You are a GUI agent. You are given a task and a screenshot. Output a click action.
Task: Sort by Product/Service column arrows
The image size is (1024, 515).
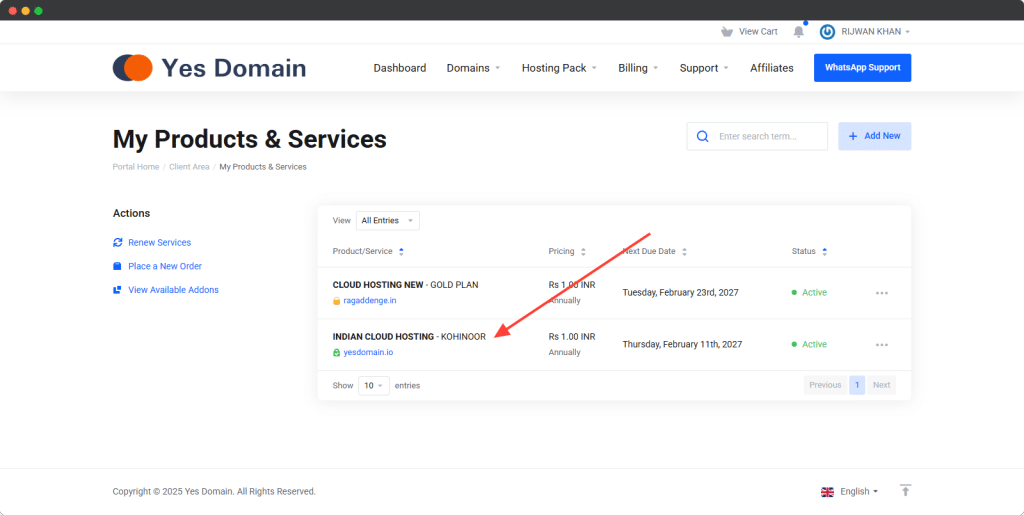[x=401, y=251]
